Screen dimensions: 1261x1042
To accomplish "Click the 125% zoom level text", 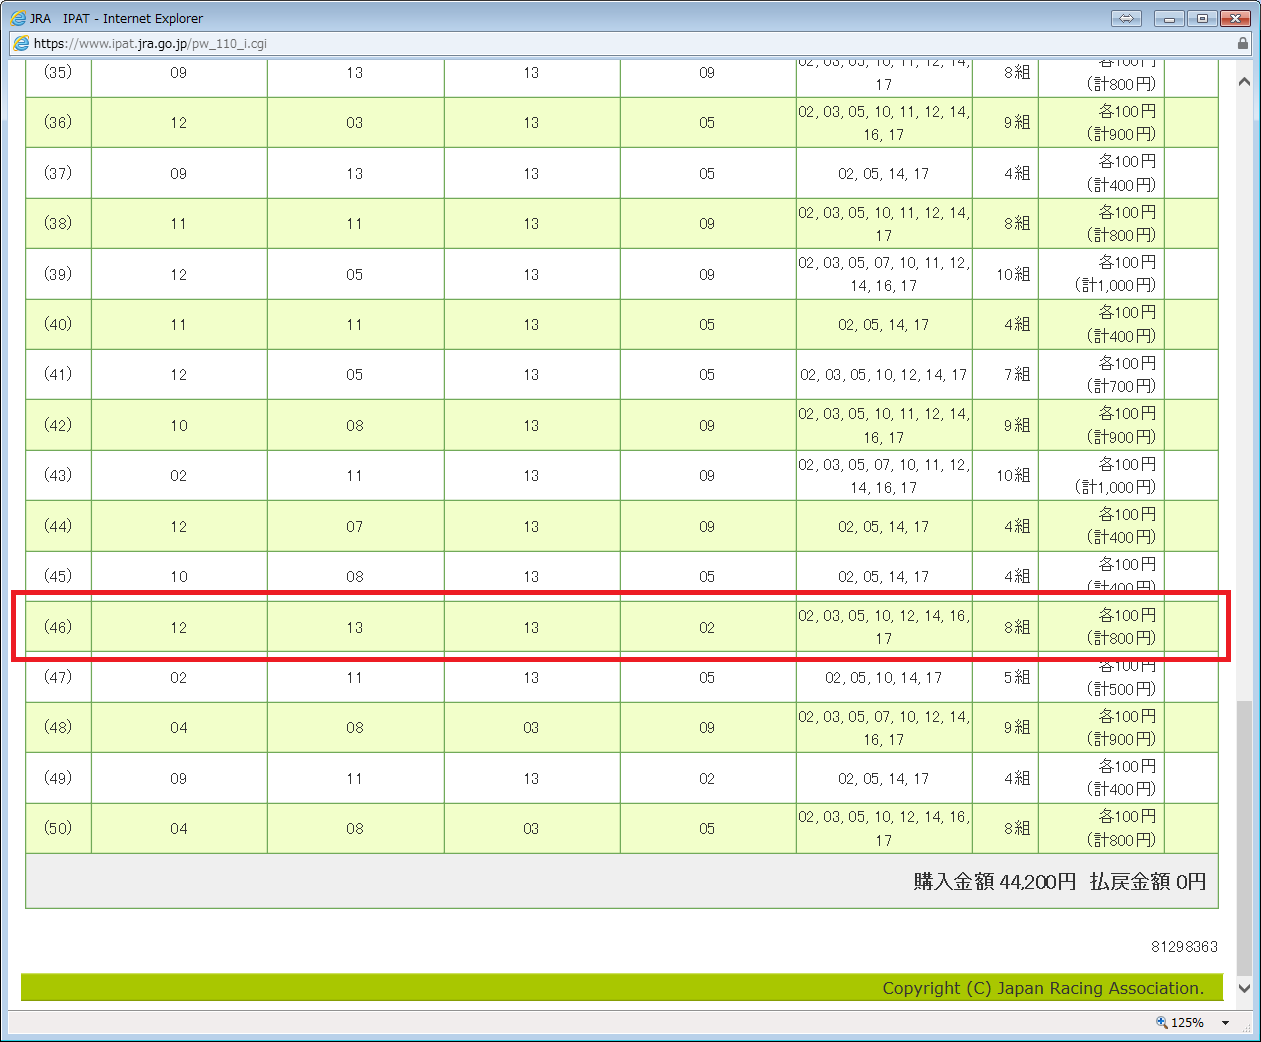I will click(x=1187, y=1023).
